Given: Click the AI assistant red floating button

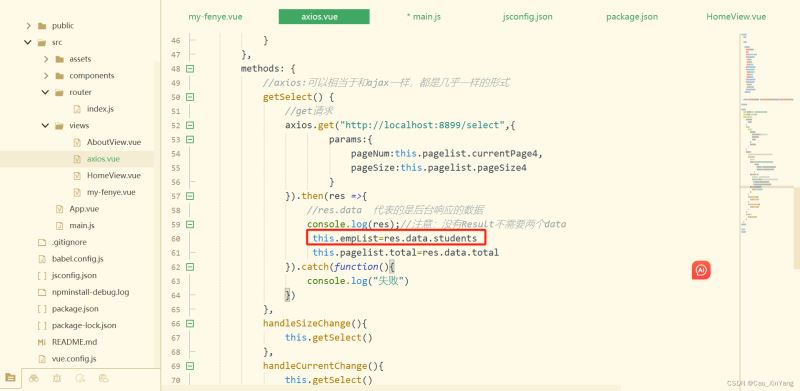Looking at the screenshot, I should point(701,270).
